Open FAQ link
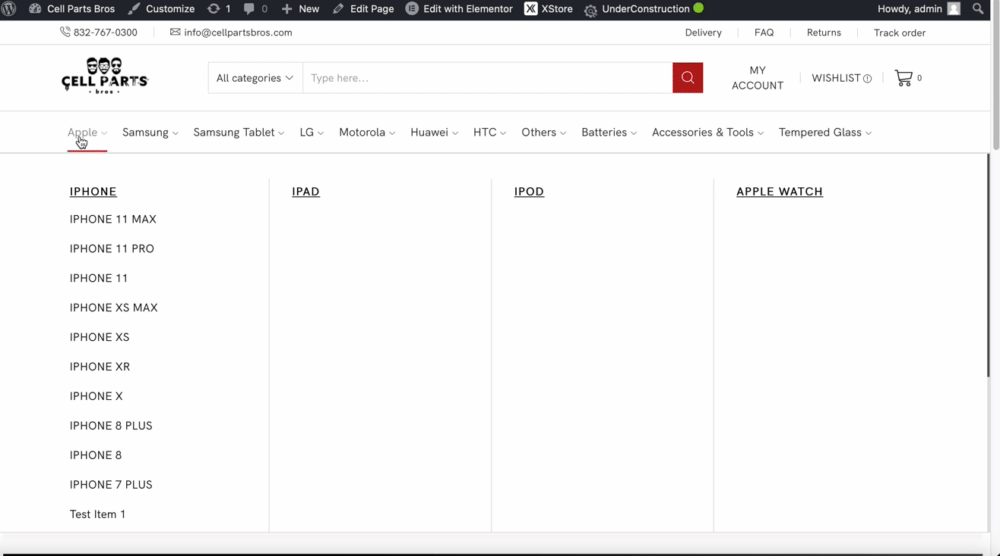 click(x=764, y=33)
